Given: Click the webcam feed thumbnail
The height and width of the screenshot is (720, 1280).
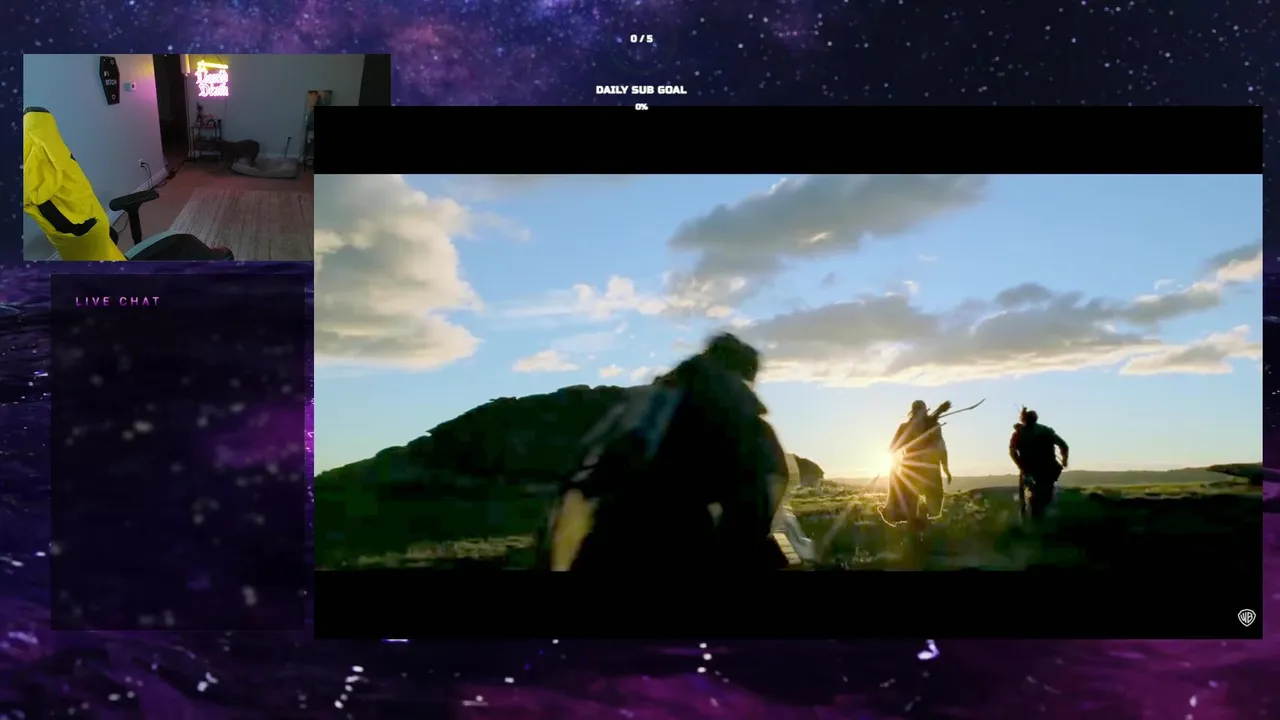Looking at the screenshot, I should 206,157.
